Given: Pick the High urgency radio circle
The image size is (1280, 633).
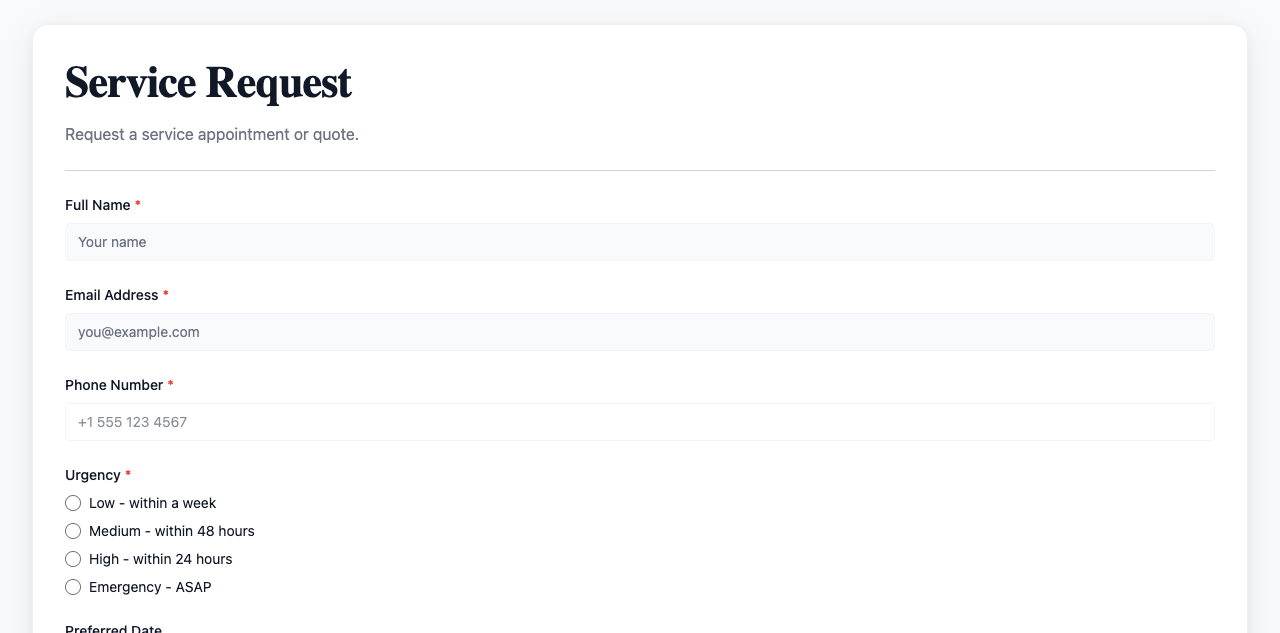Looking at the screenshot, I should tap(73, 559).
